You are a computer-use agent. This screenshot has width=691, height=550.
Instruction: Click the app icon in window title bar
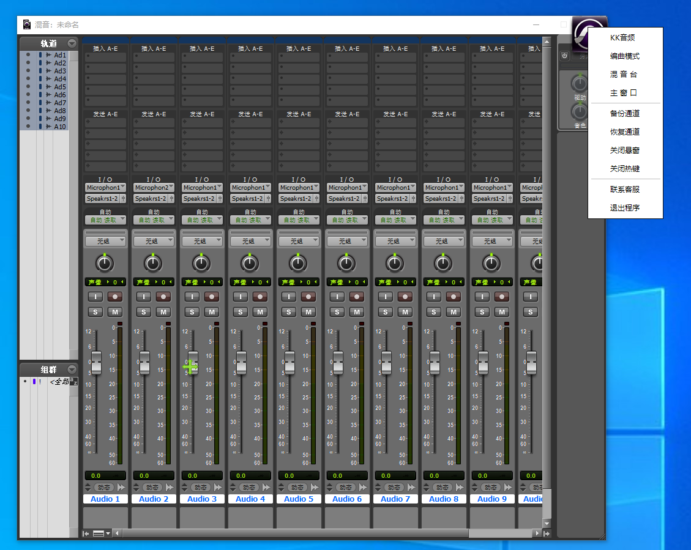pyautogui.click(x=27, y=24)
